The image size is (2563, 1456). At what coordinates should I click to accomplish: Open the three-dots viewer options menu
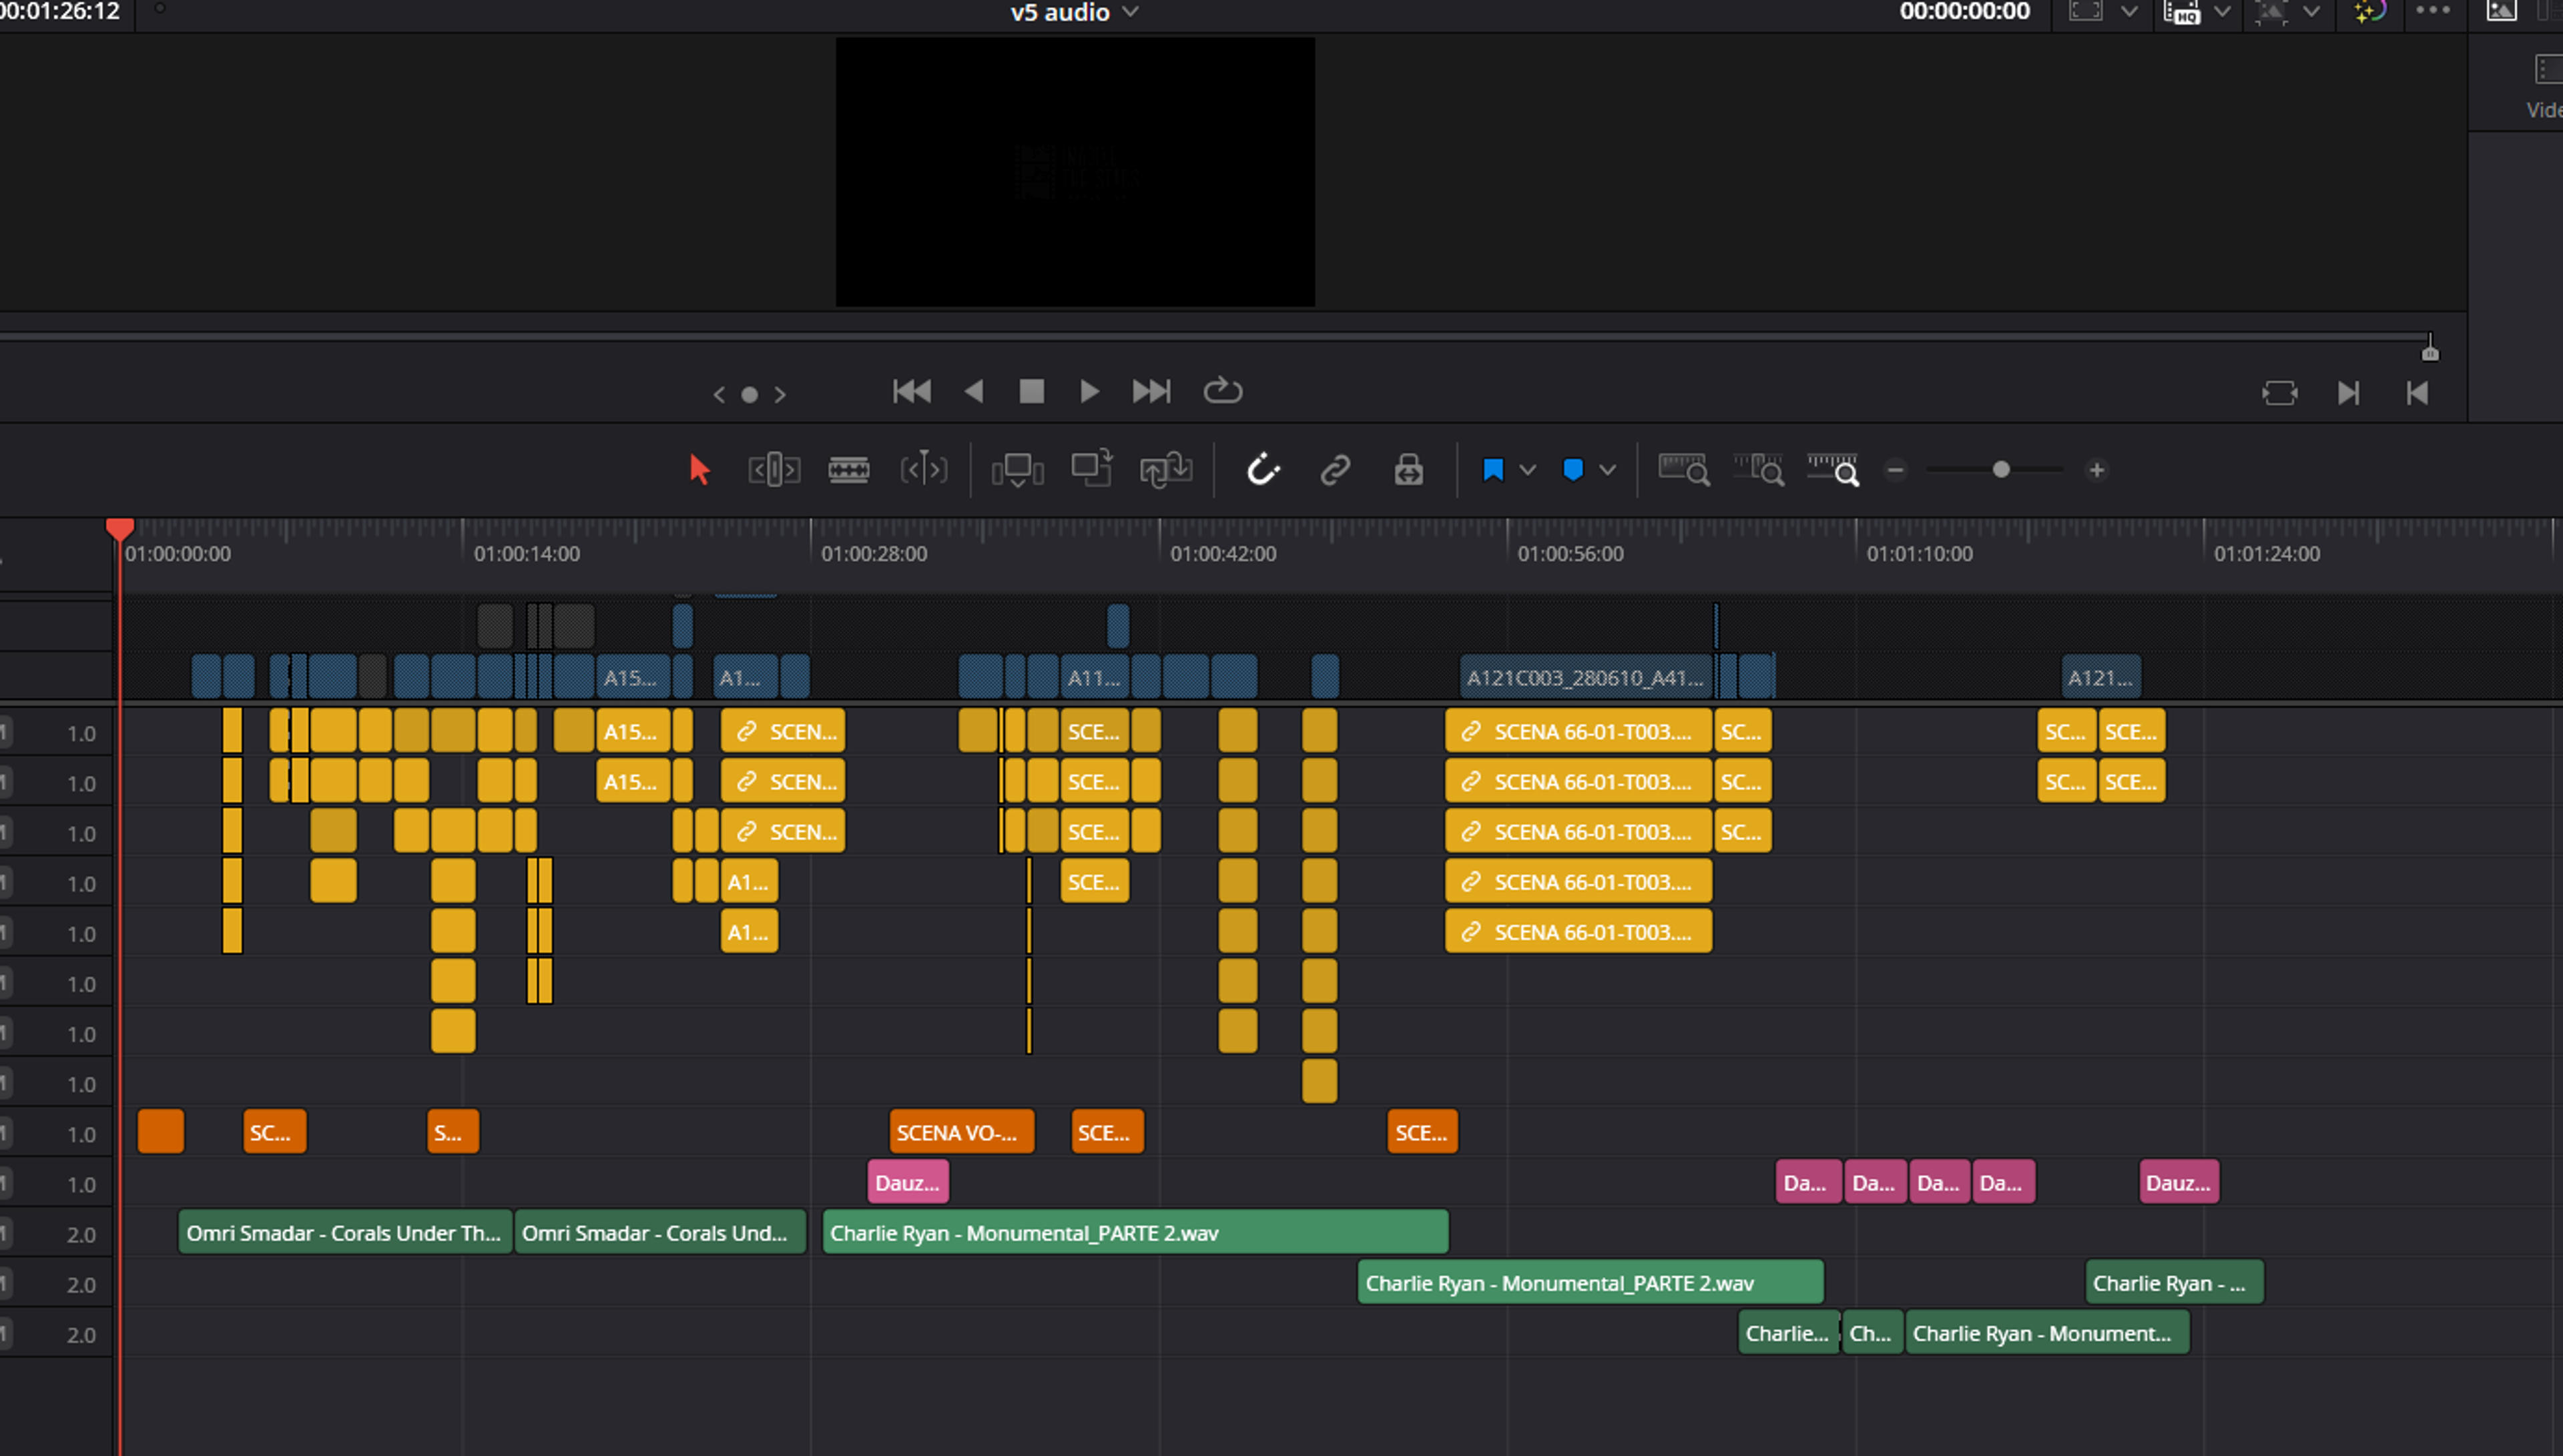click(x=2432, y=11)
